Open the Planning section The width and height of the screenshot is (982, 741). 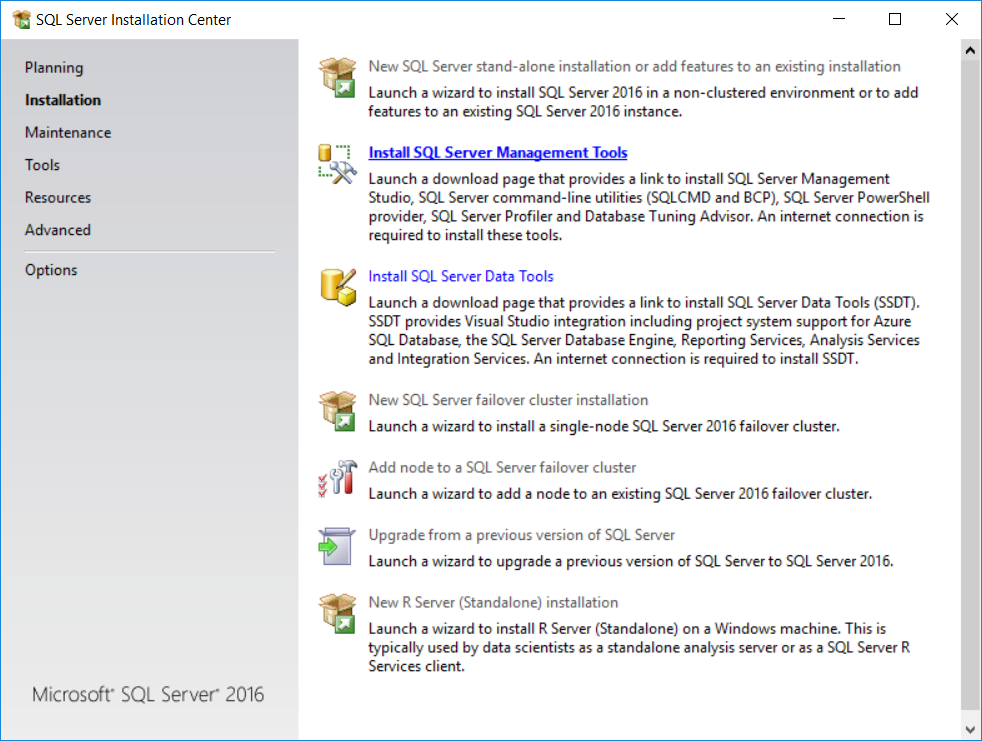point(54,68)
